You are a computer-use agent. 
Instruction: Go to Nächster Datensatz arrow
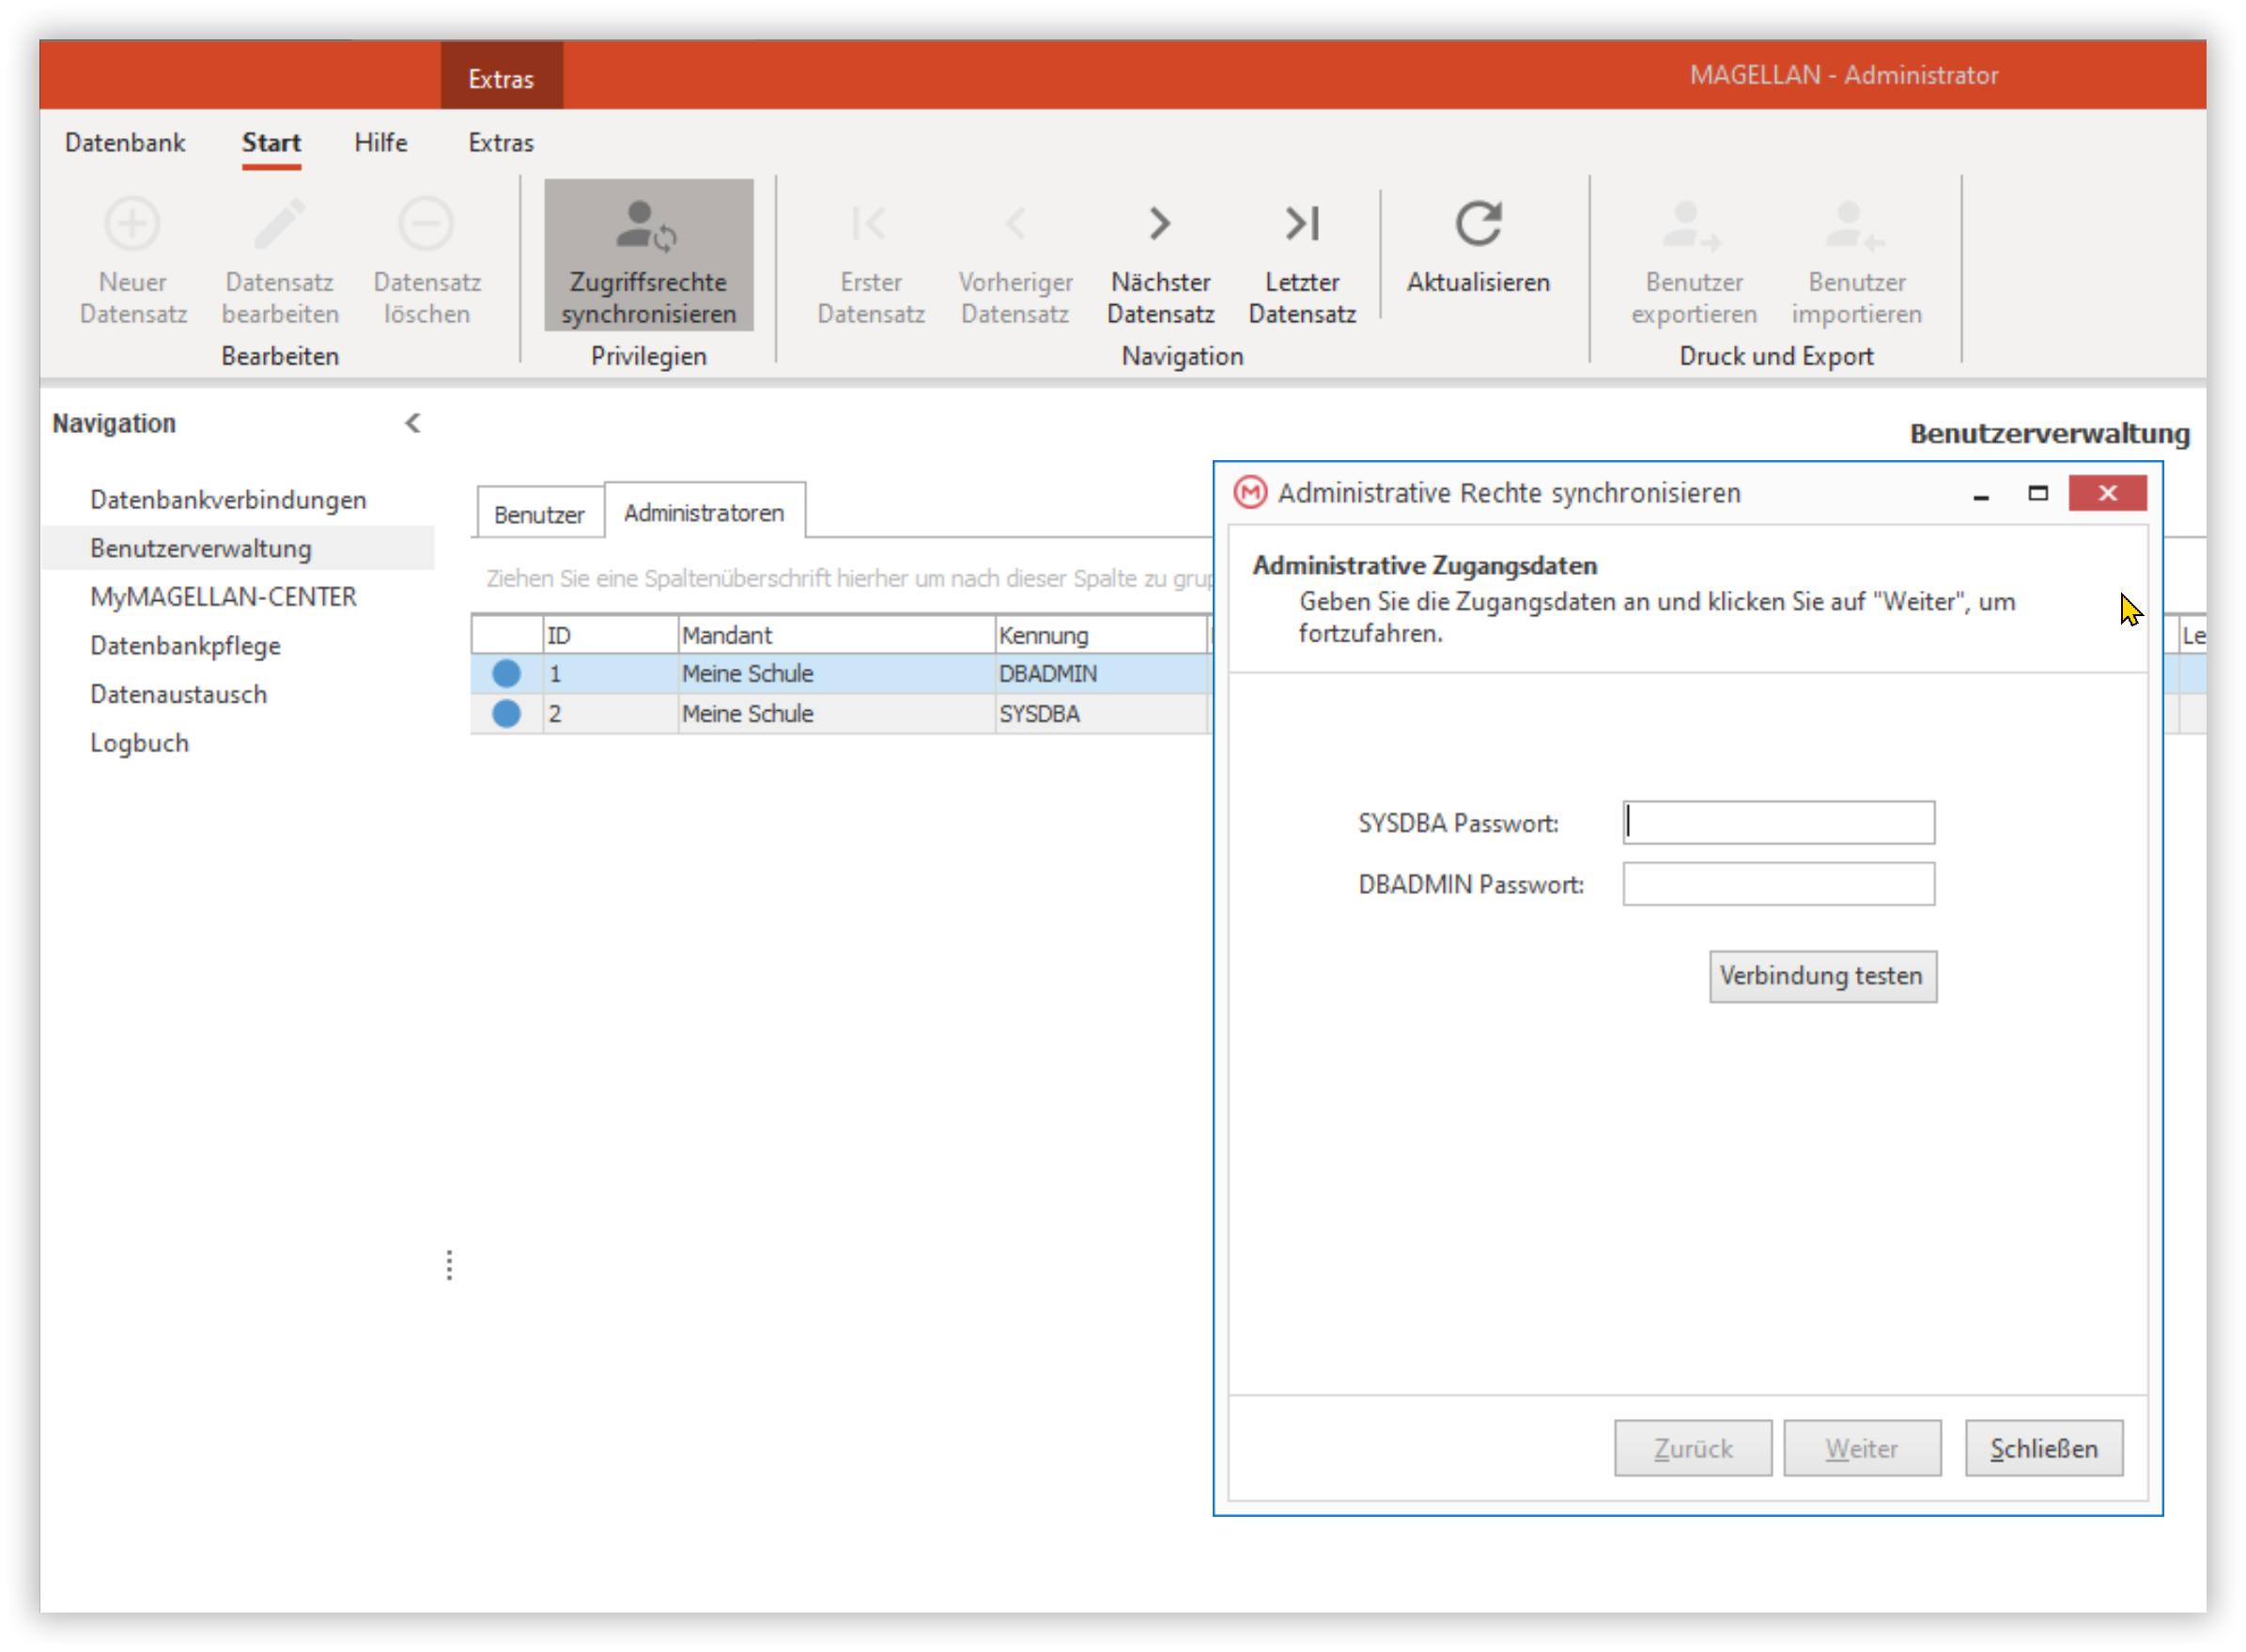1160,223
